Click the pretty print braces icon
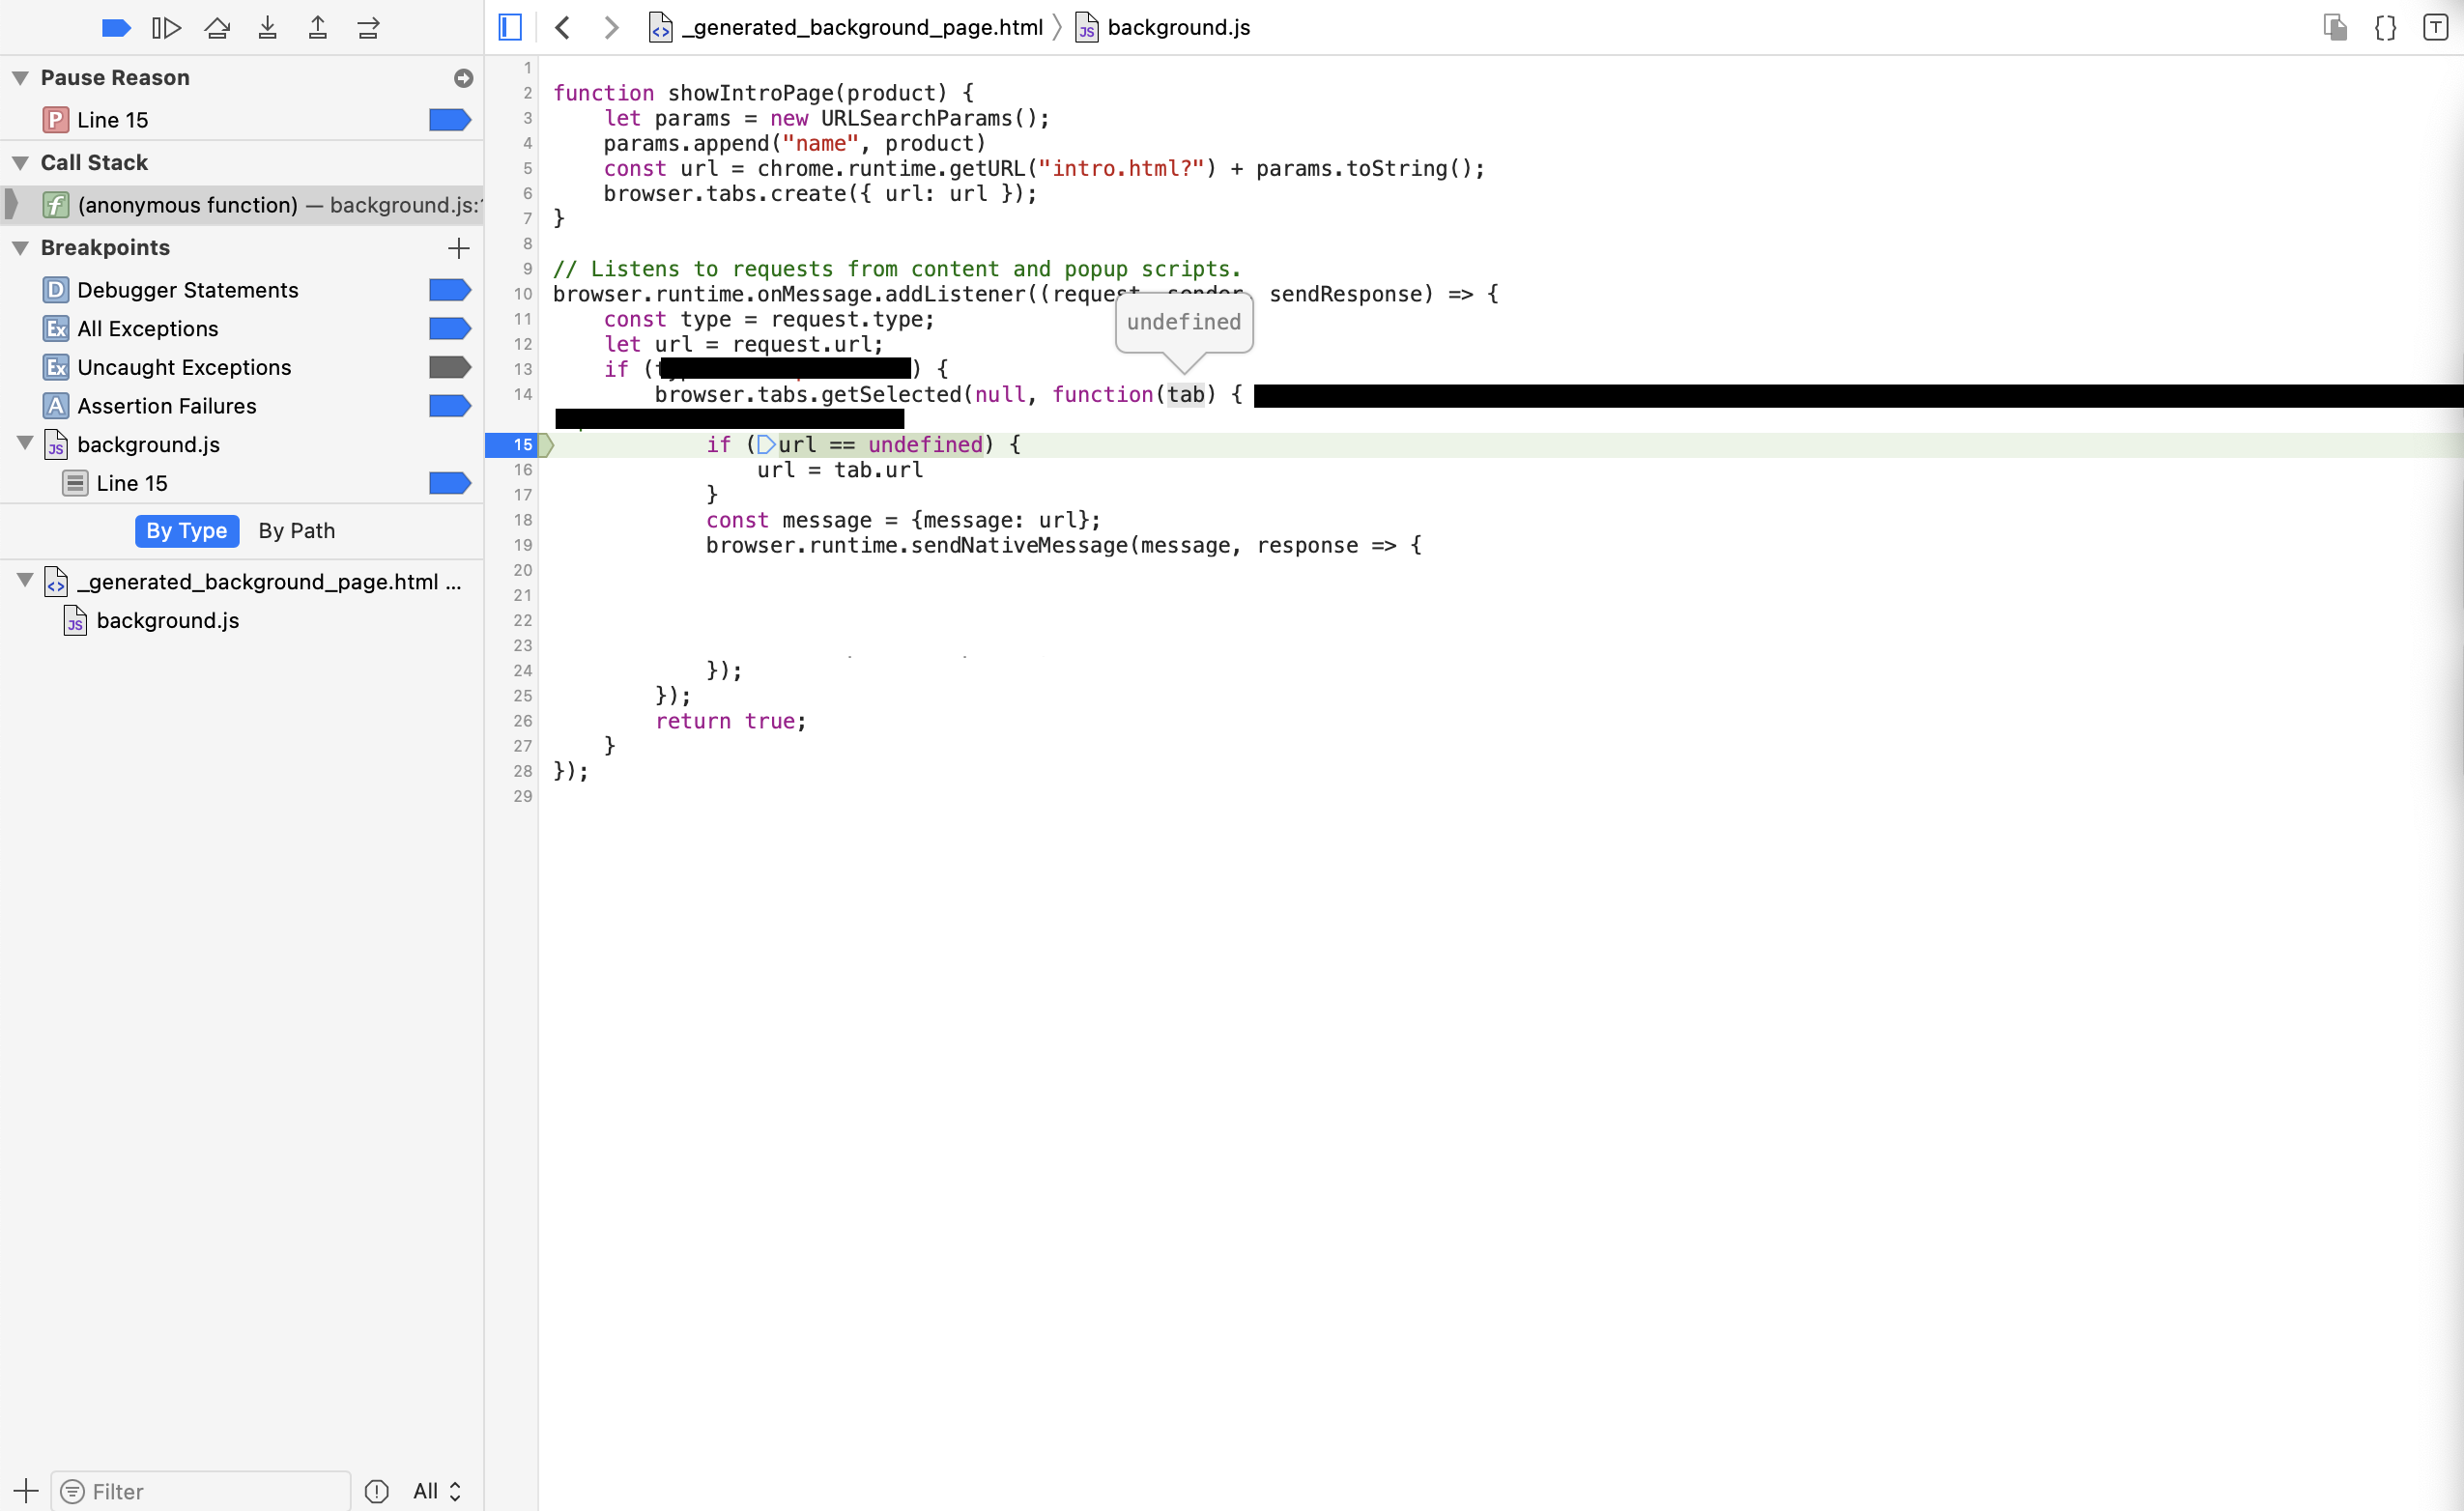The image size is (2464, 1511). click(x=2385, y=28)
